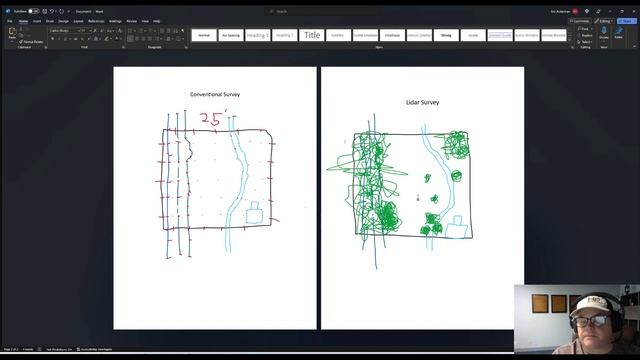Toggle Subscript formatting
640x360 pixels.
pyautogui.click(x=82, y=39)
